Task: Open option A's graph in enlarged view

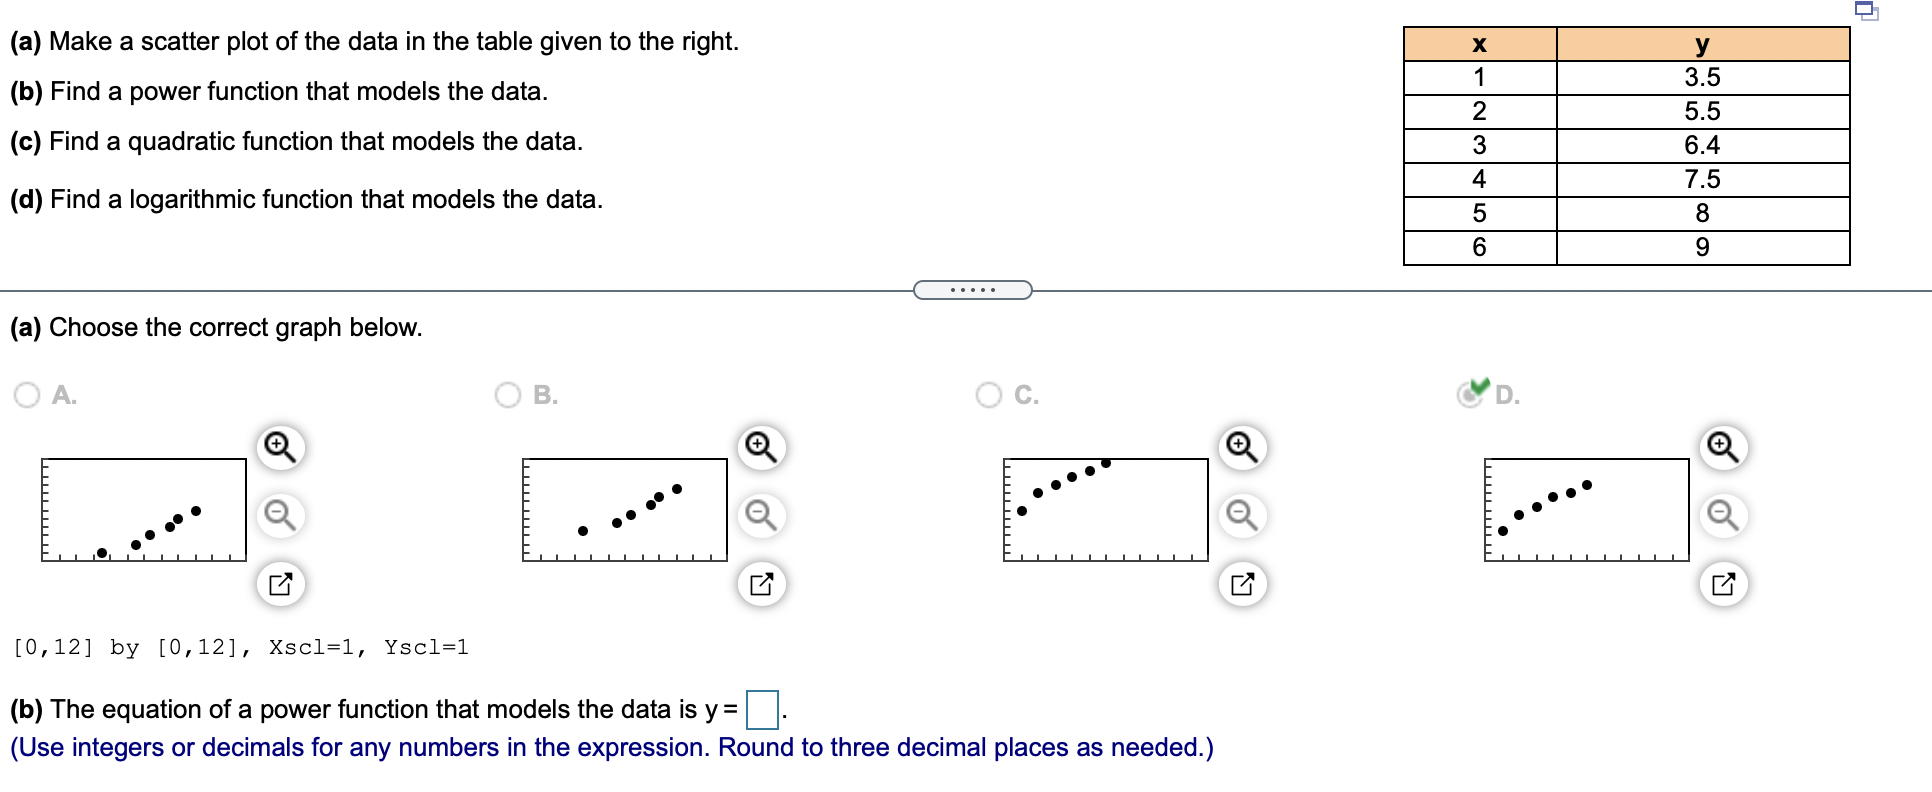Action: (280, 583)
